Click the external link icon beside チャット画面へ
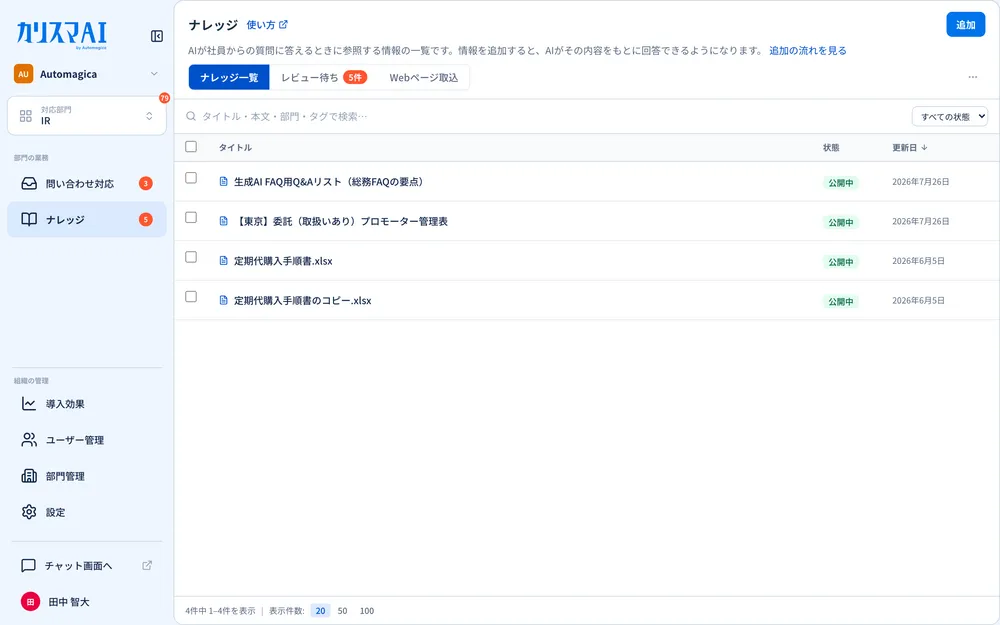This screenshot has height=625, width=1000. 147,565
